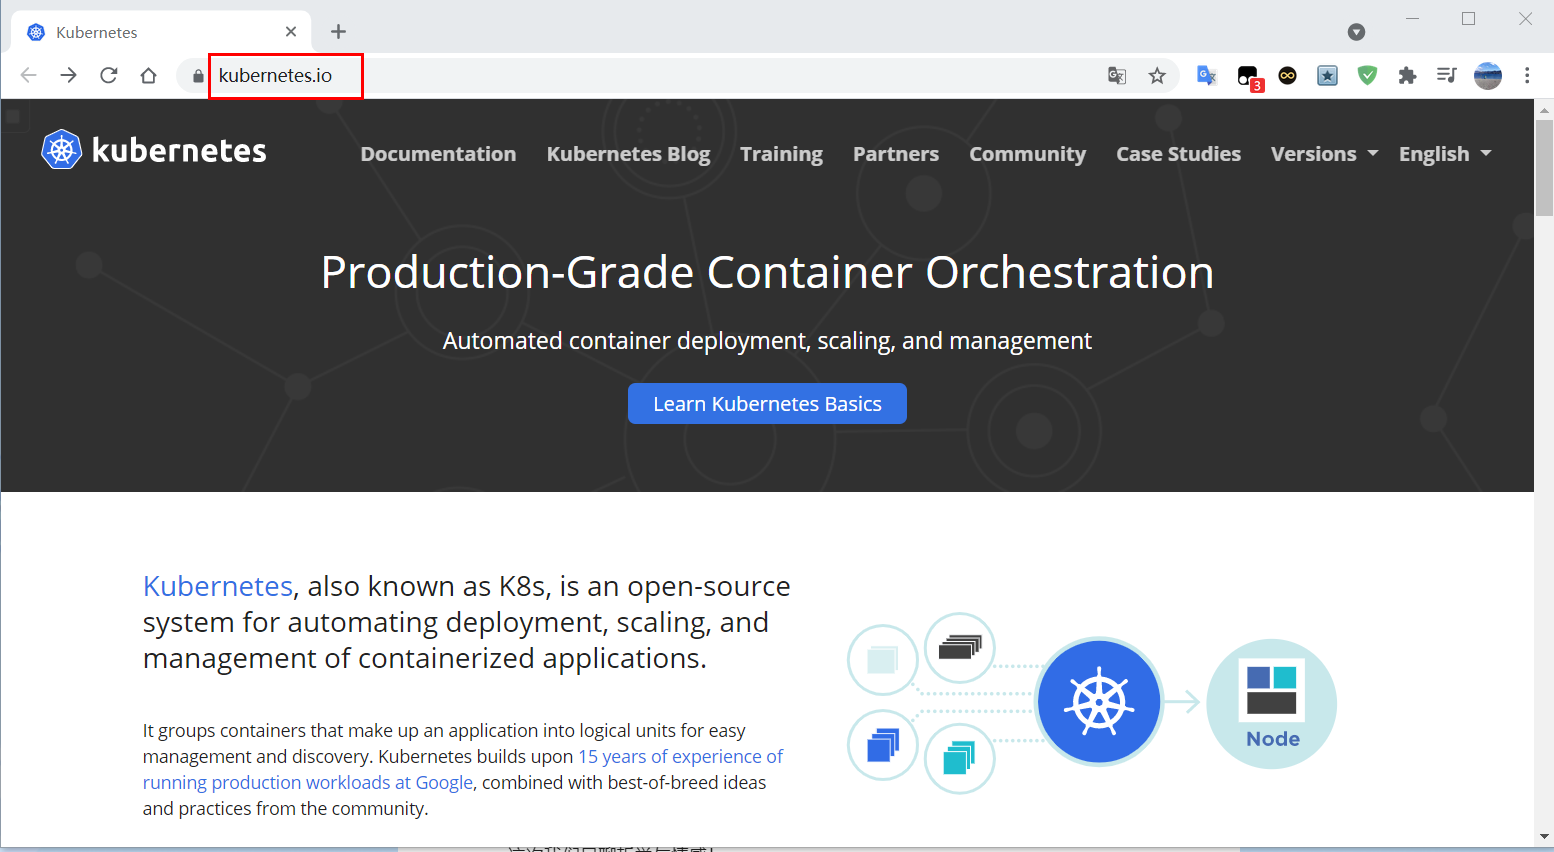Click the scrollbar down arrow
This screenshot has width=1554, height=852.
pyautogui.click(x=1544, y=837)
